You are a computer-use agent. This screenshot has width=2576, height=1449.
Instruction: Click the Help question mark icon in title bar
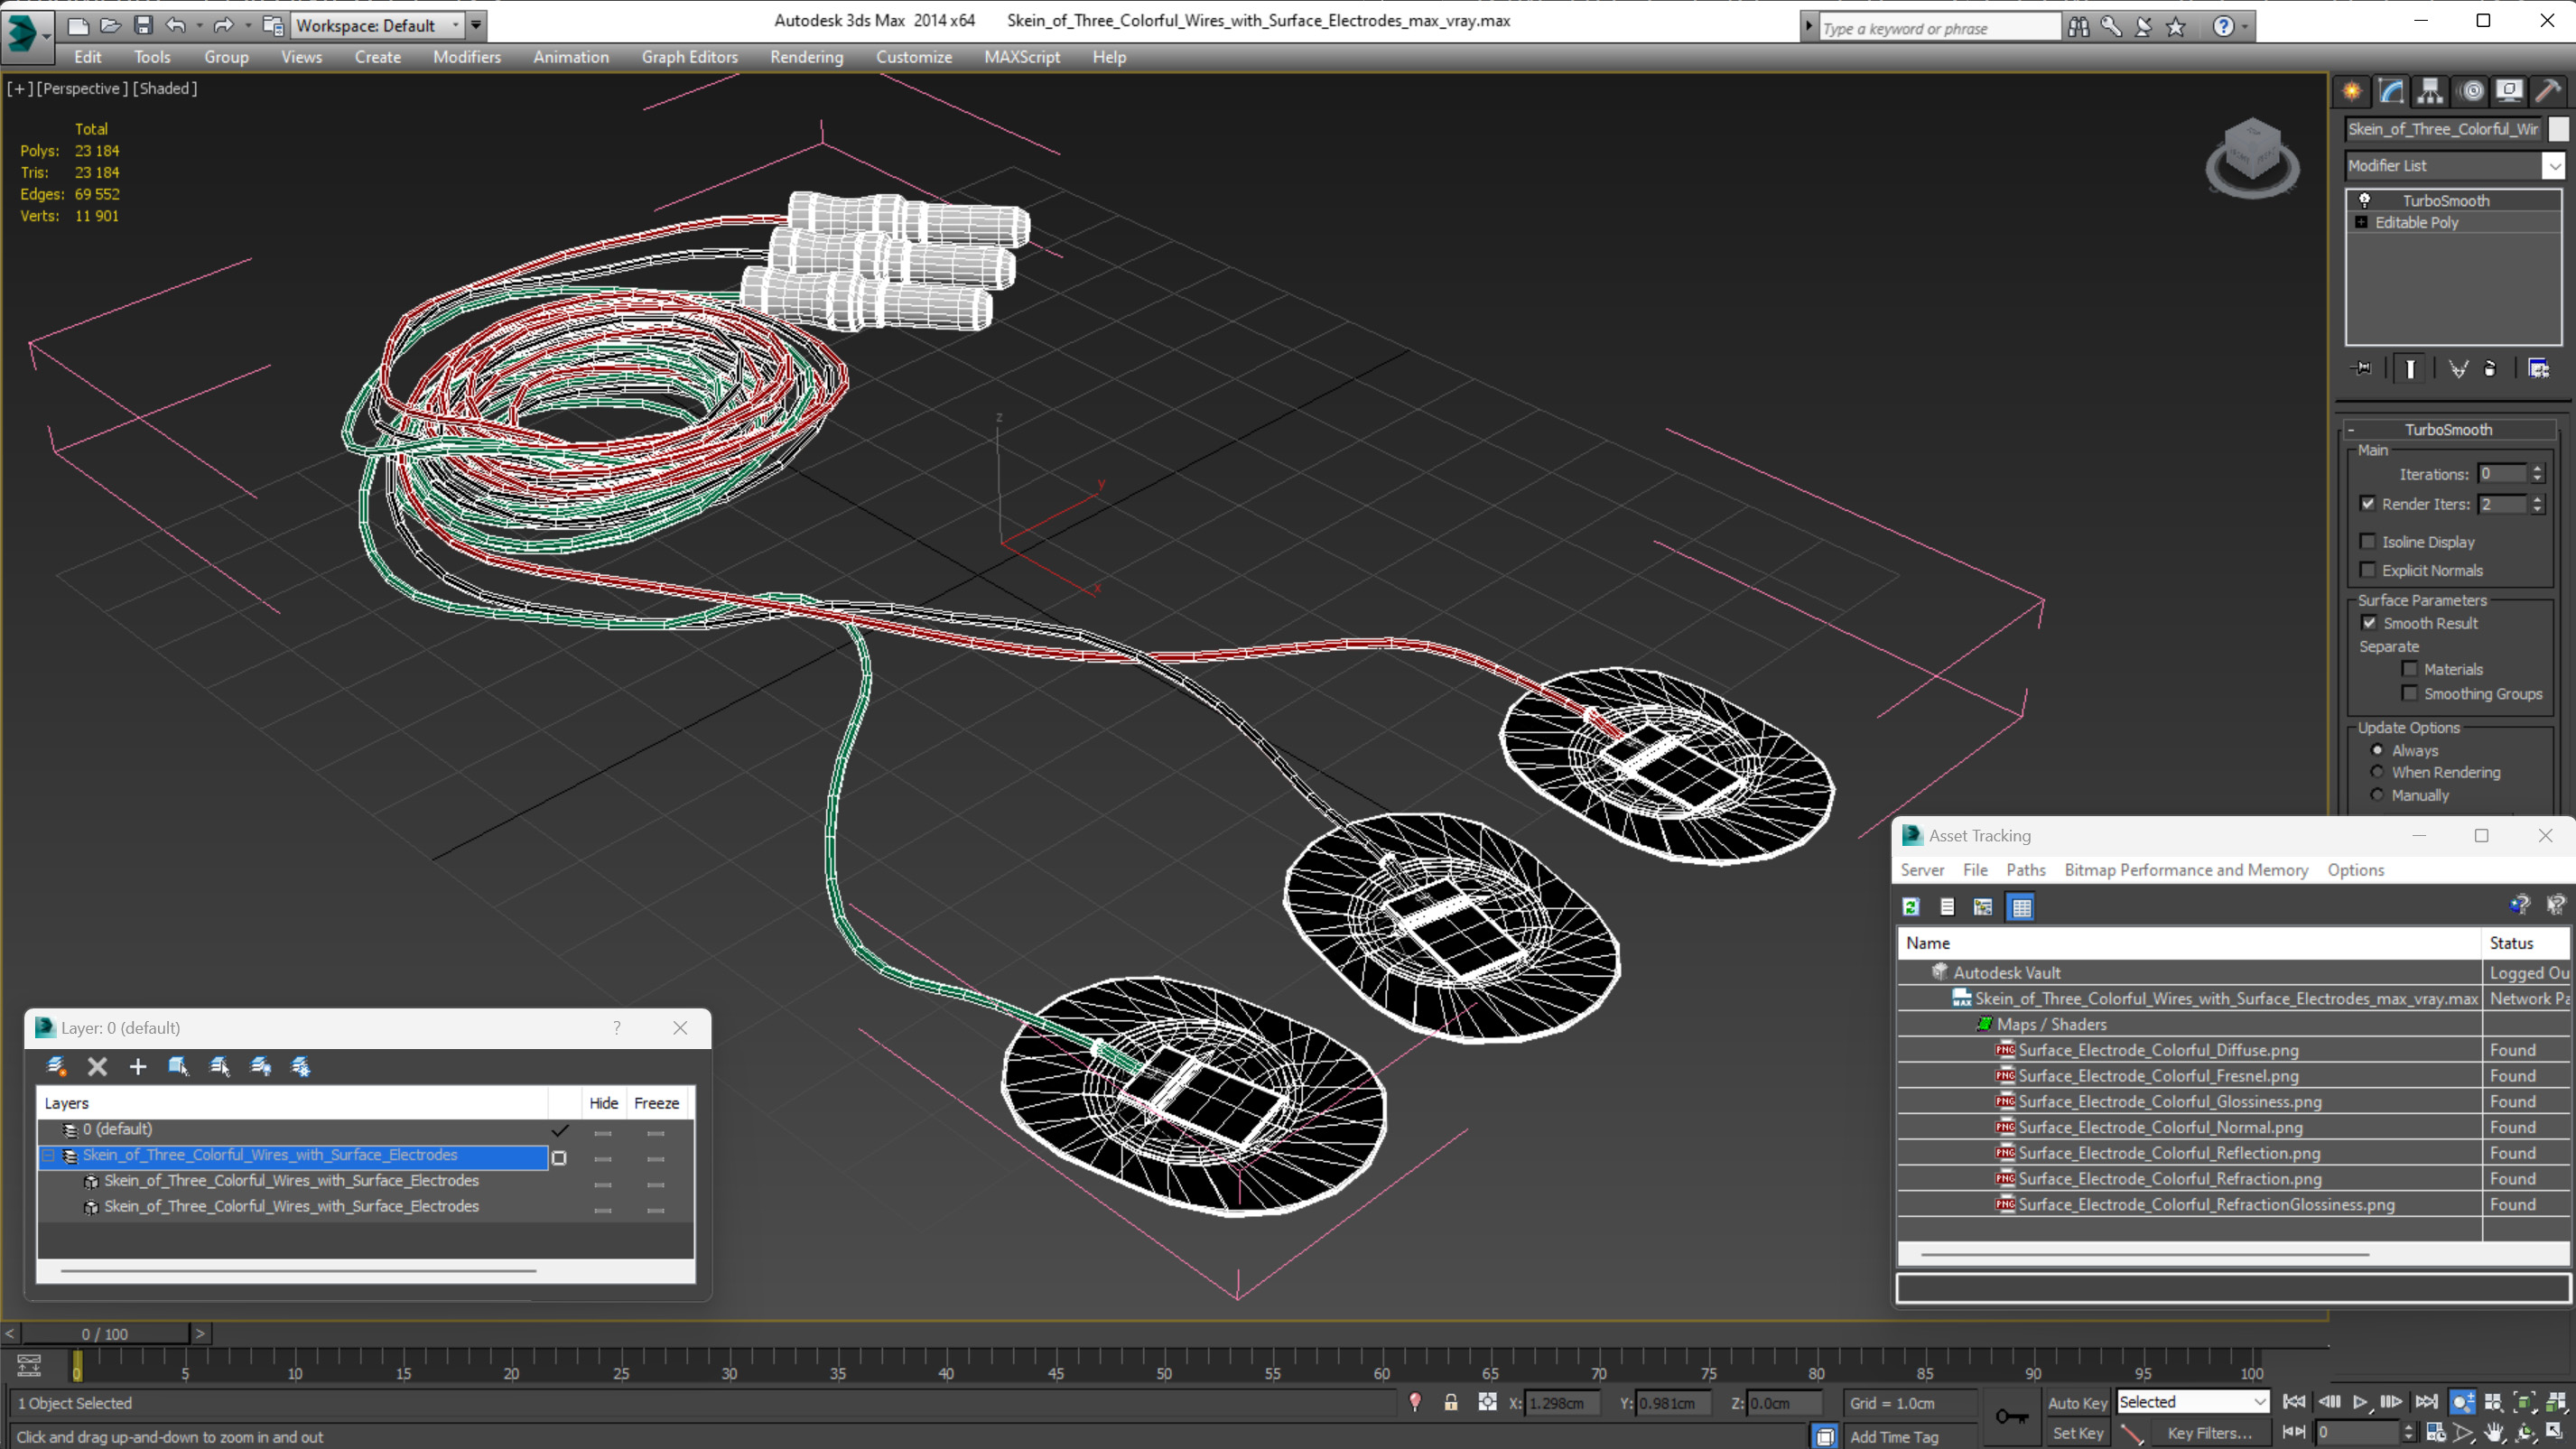2222,27
